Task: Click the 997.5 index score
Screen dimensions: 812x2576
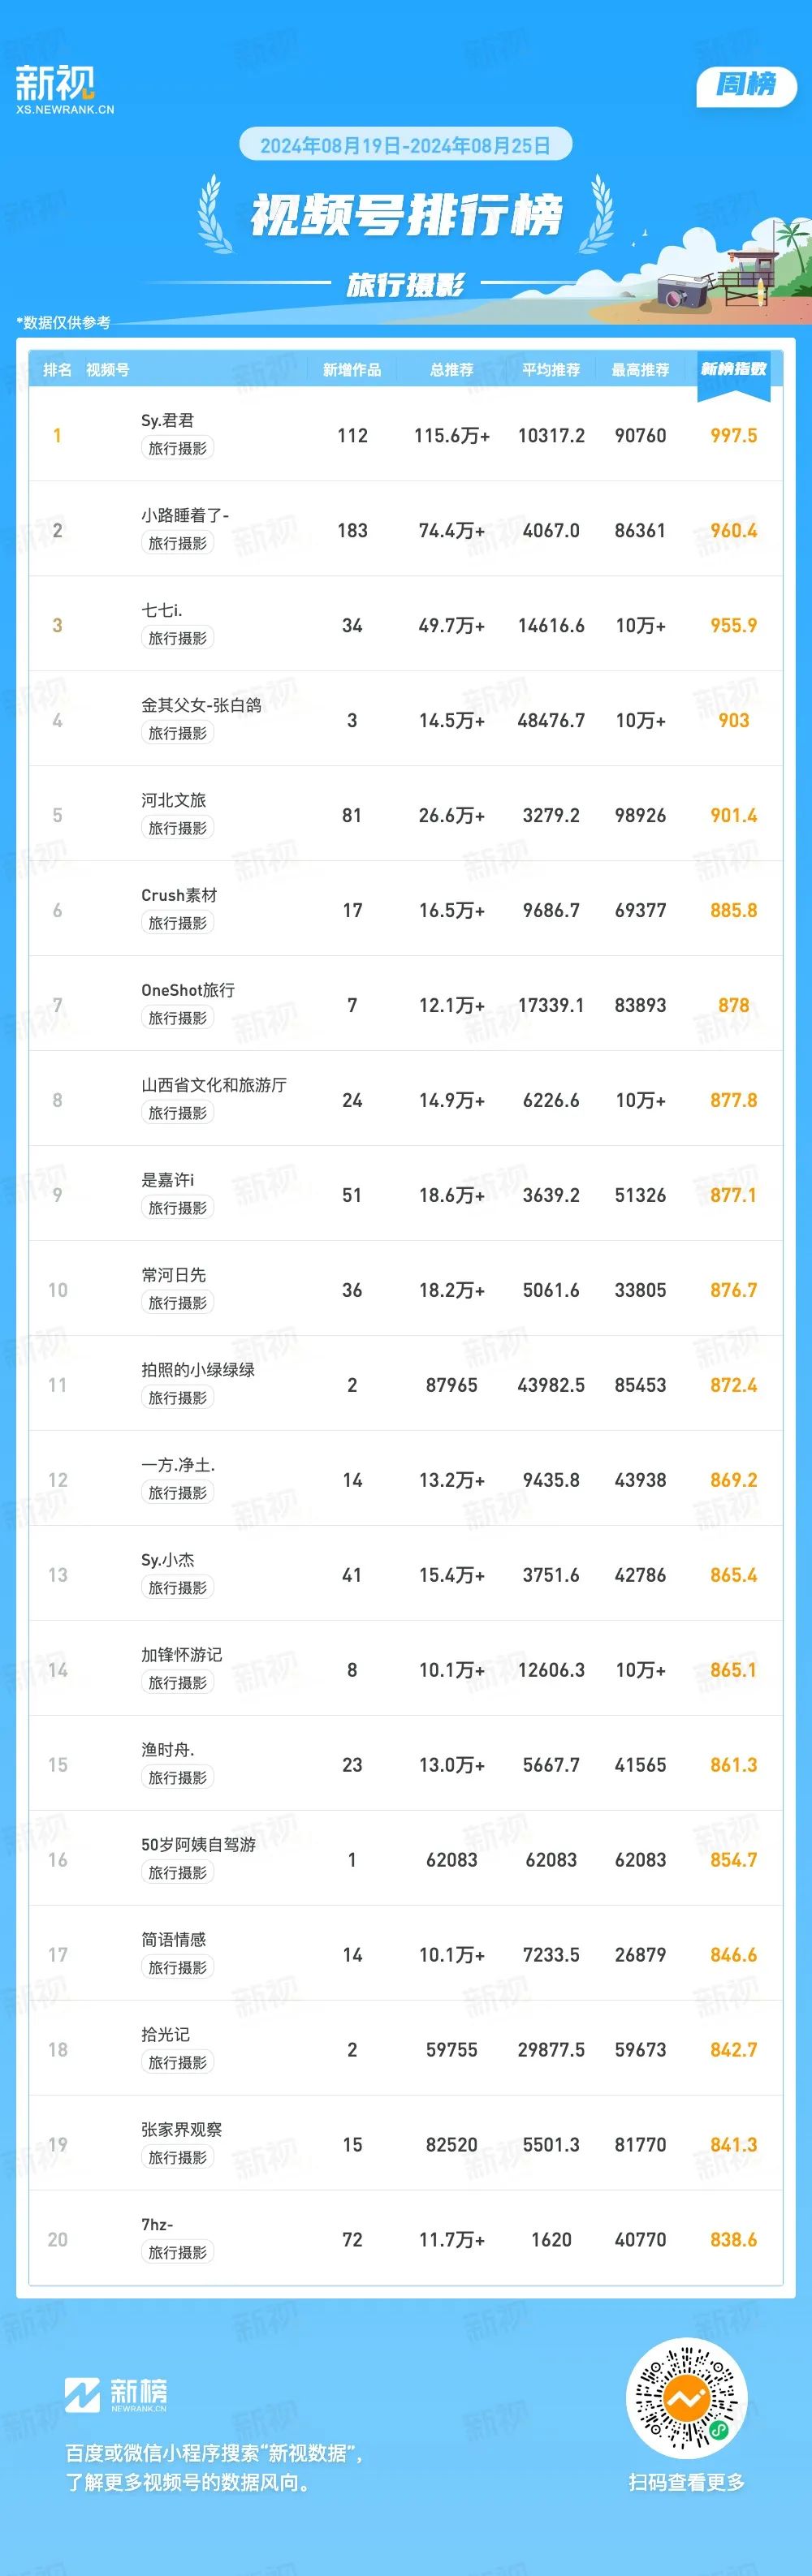Action: pos(733,436)
